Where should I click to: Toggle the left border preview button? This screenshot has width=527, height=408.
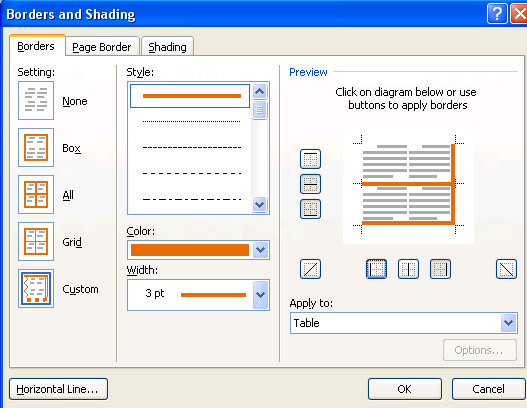click(x=376, y=269)
